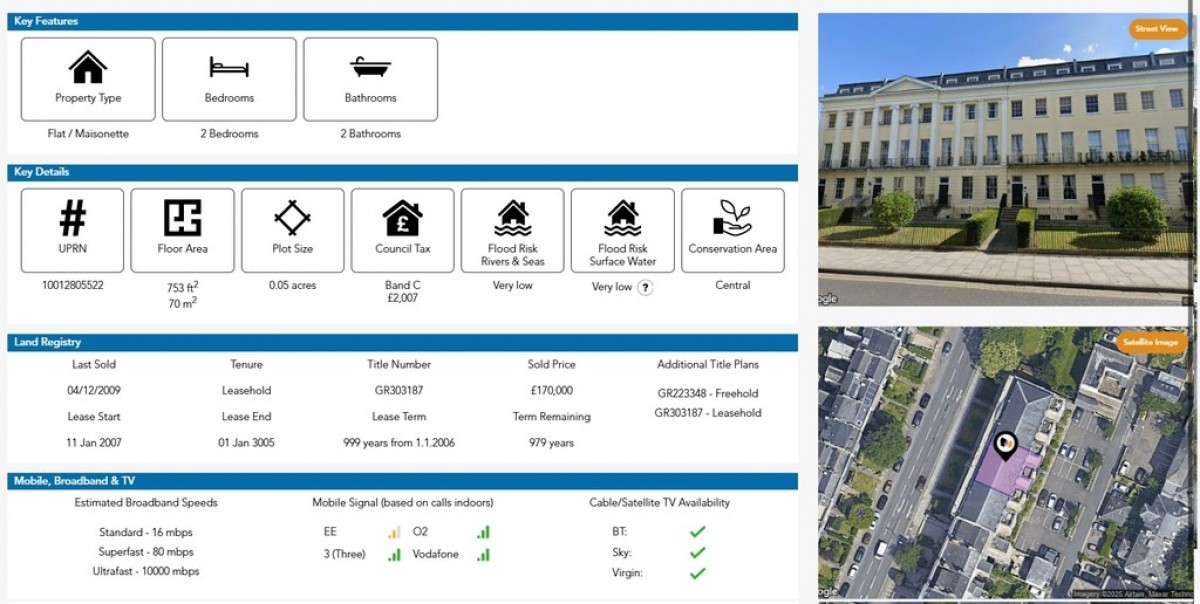The width and height of the screenshot is (1200, 604).
Task: Click the BT availability green checkmark
Action: point(698,532)
